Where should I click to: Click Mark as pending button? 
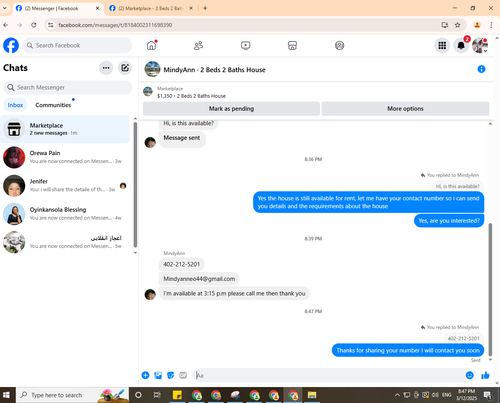tap(231, 109)
